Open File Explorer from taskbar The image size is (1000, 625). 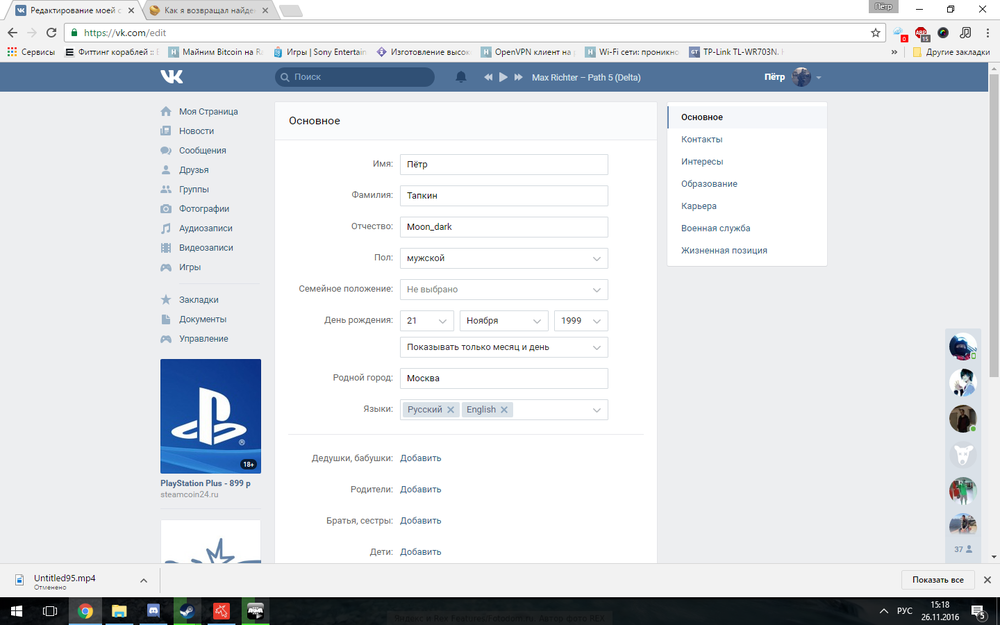pyautogui.click(x=119, y=611)
